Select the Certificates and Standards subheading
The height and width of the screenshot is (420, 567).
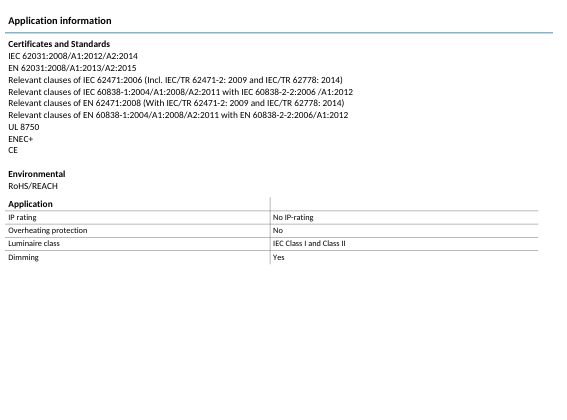click(59, 44)
